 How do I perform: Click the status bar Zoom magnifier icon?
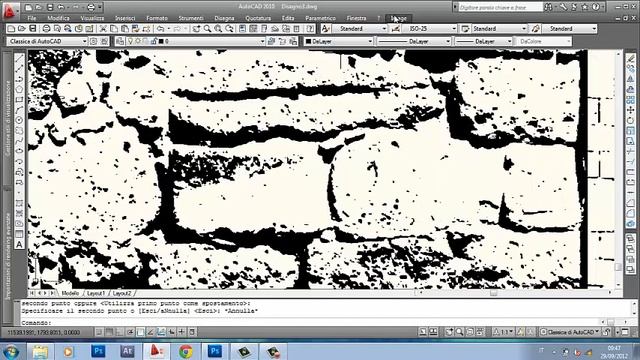pyautogui.click(x=459, y=332)
